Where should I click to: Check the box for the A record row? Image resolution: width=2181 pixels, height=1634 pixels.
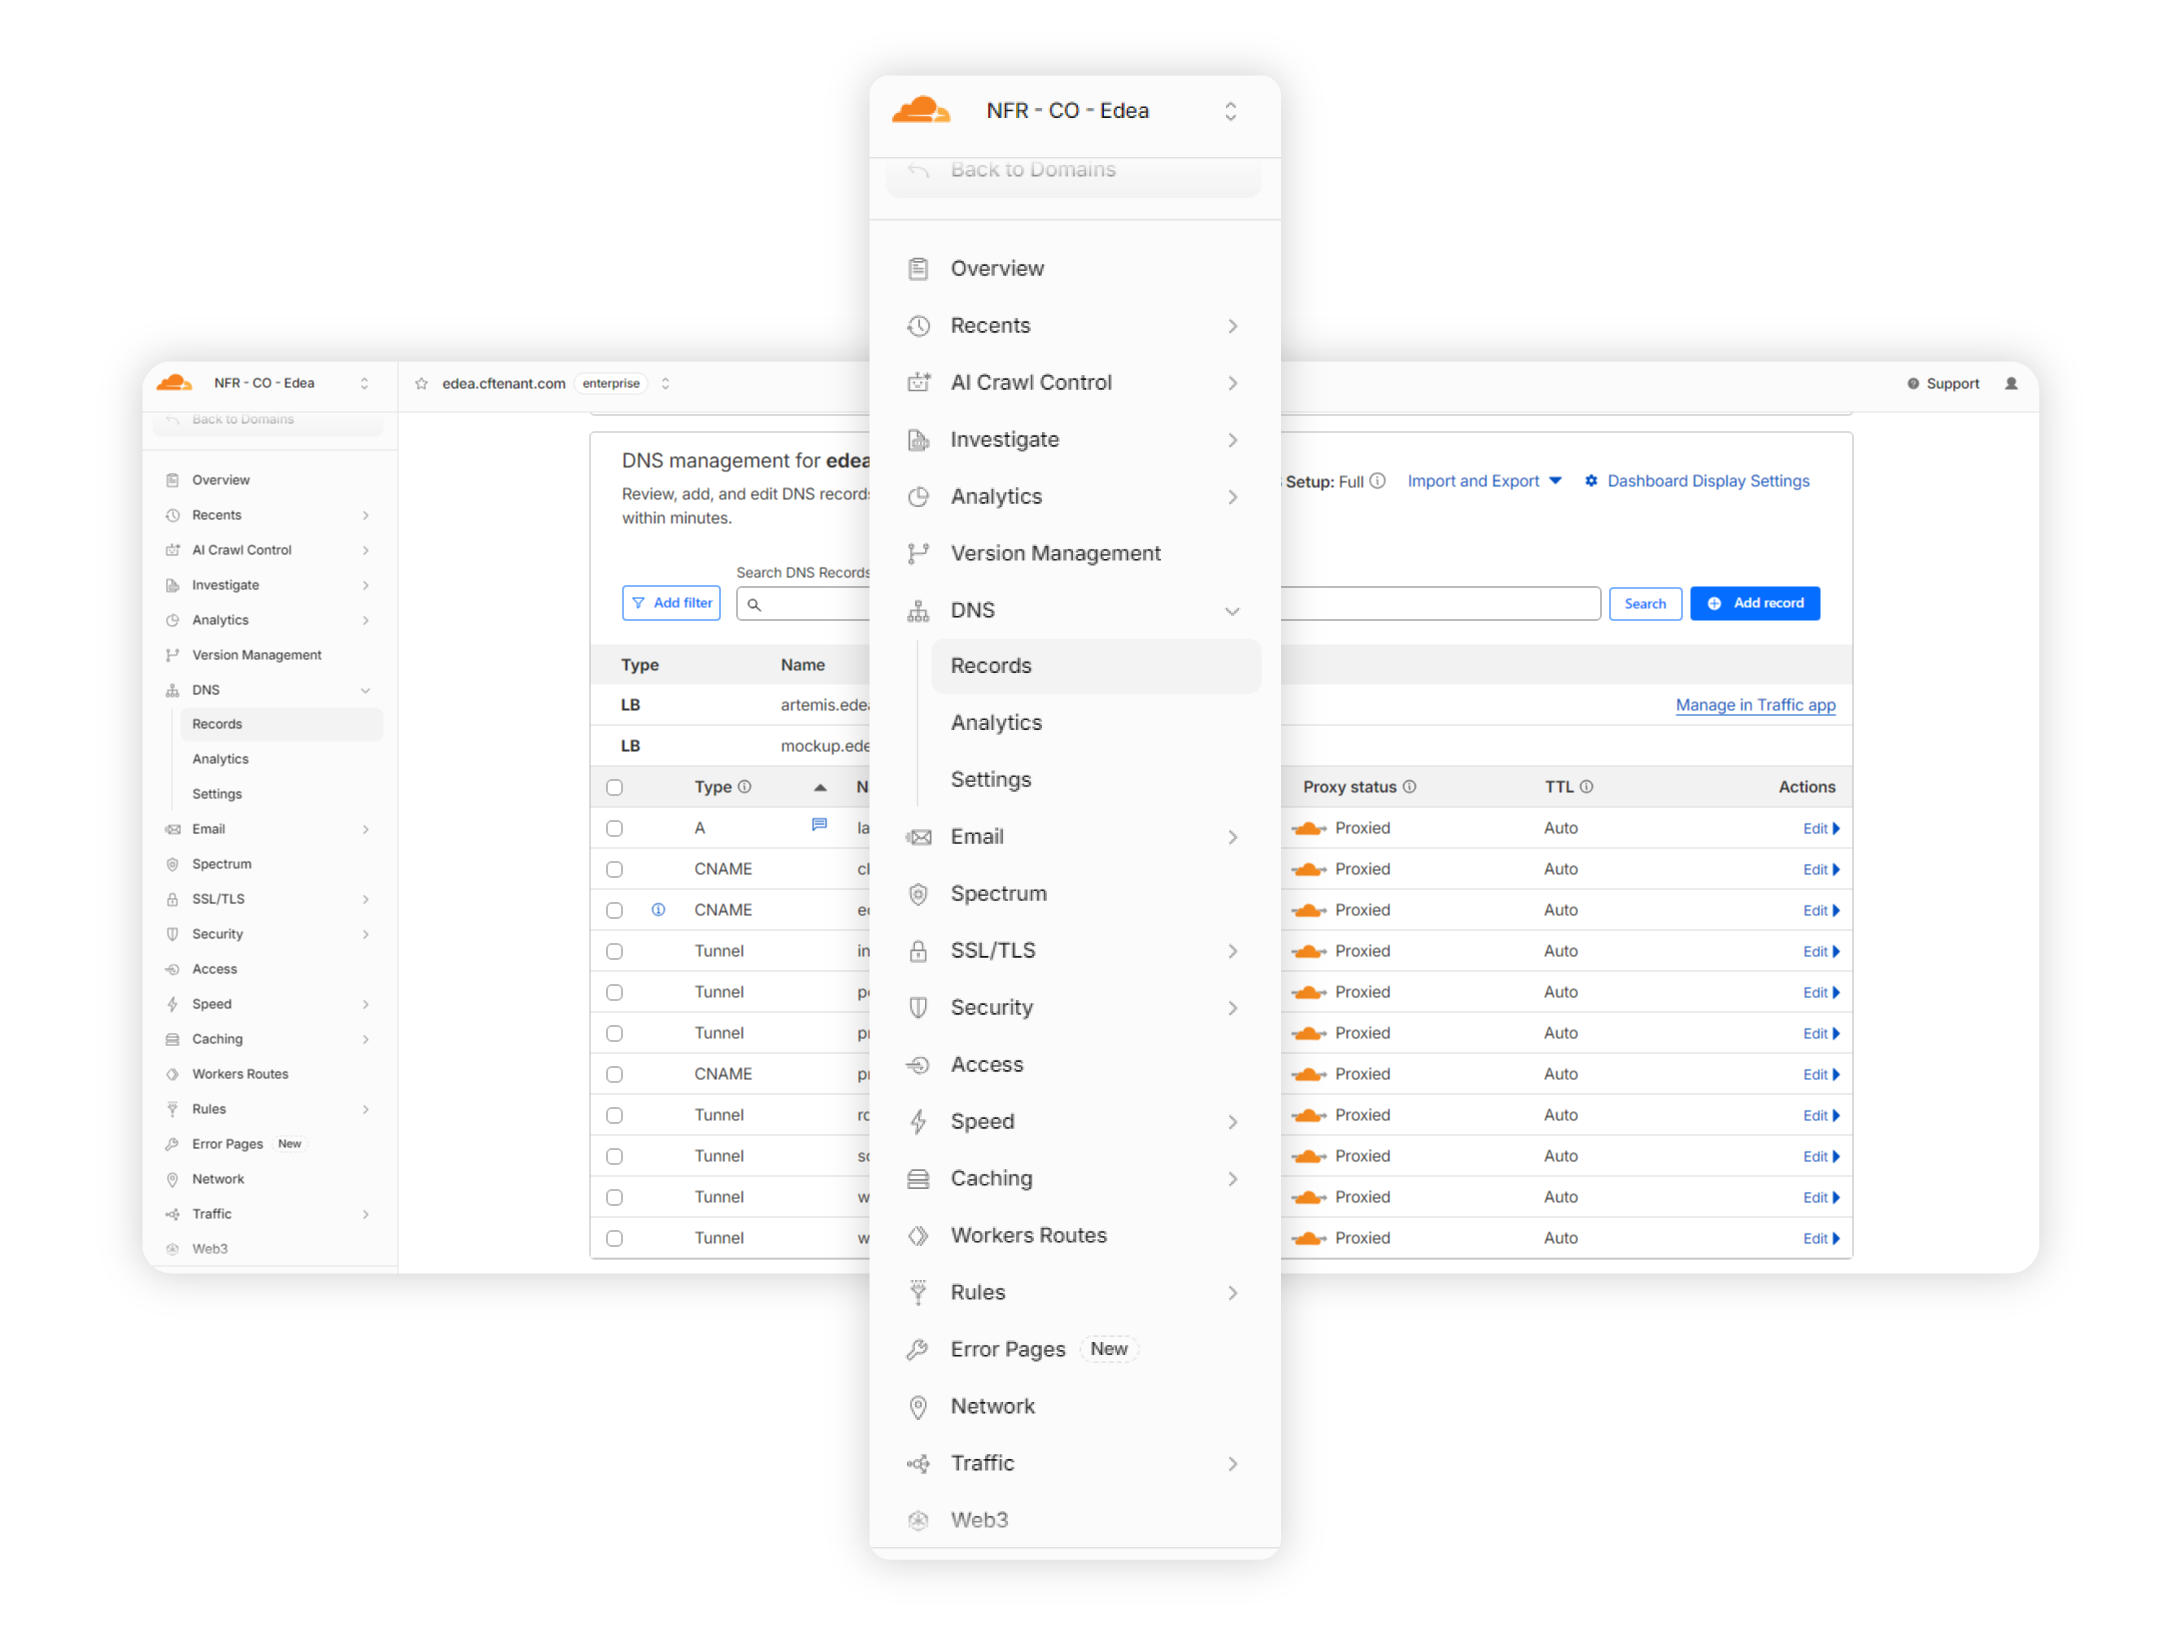click(x=615, y=829)
